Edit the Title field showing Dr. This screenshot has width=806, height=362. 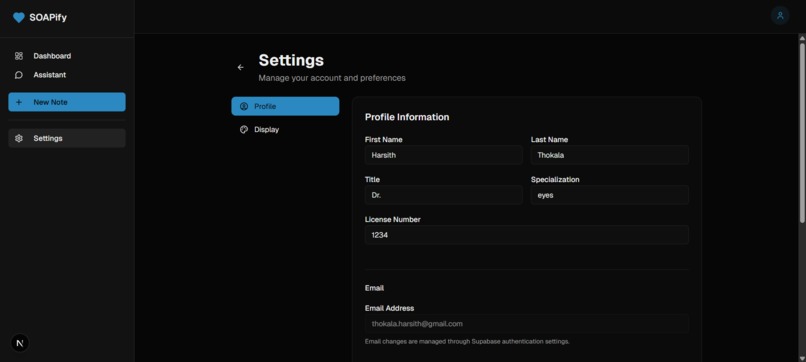pos(444,195)
